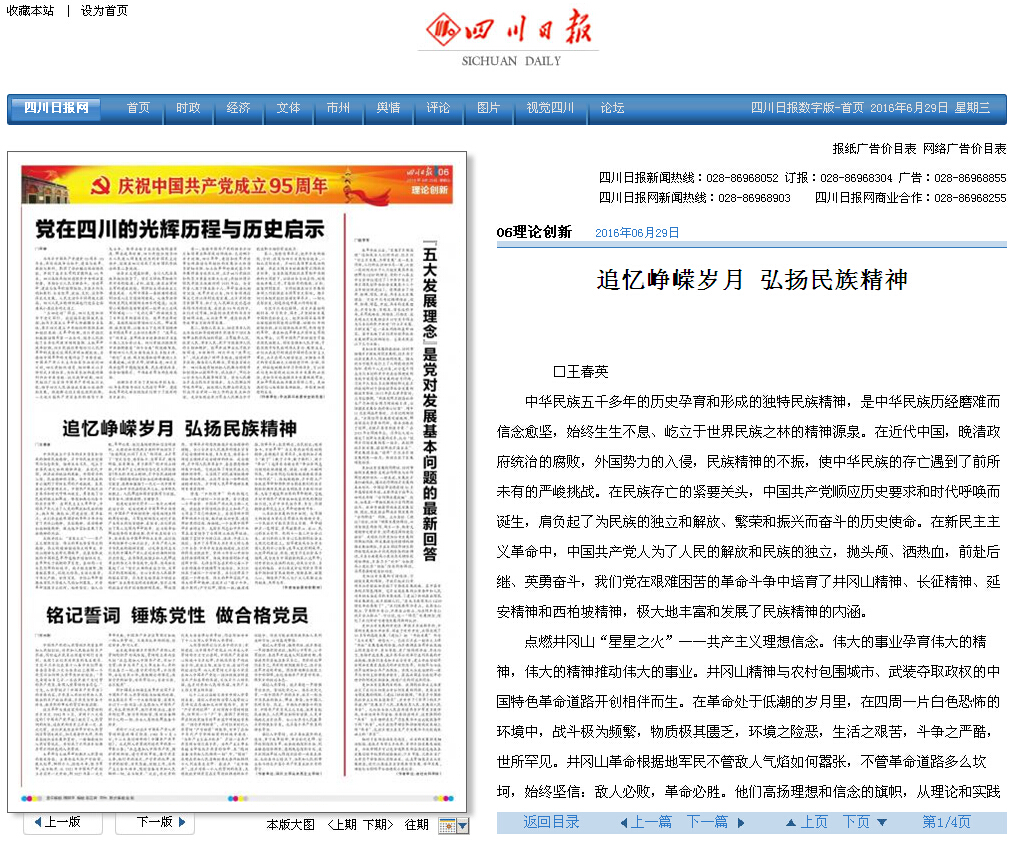Screen dimensions: 1031x842
Task: Click 设为首页 link
Action: (105, 11)
